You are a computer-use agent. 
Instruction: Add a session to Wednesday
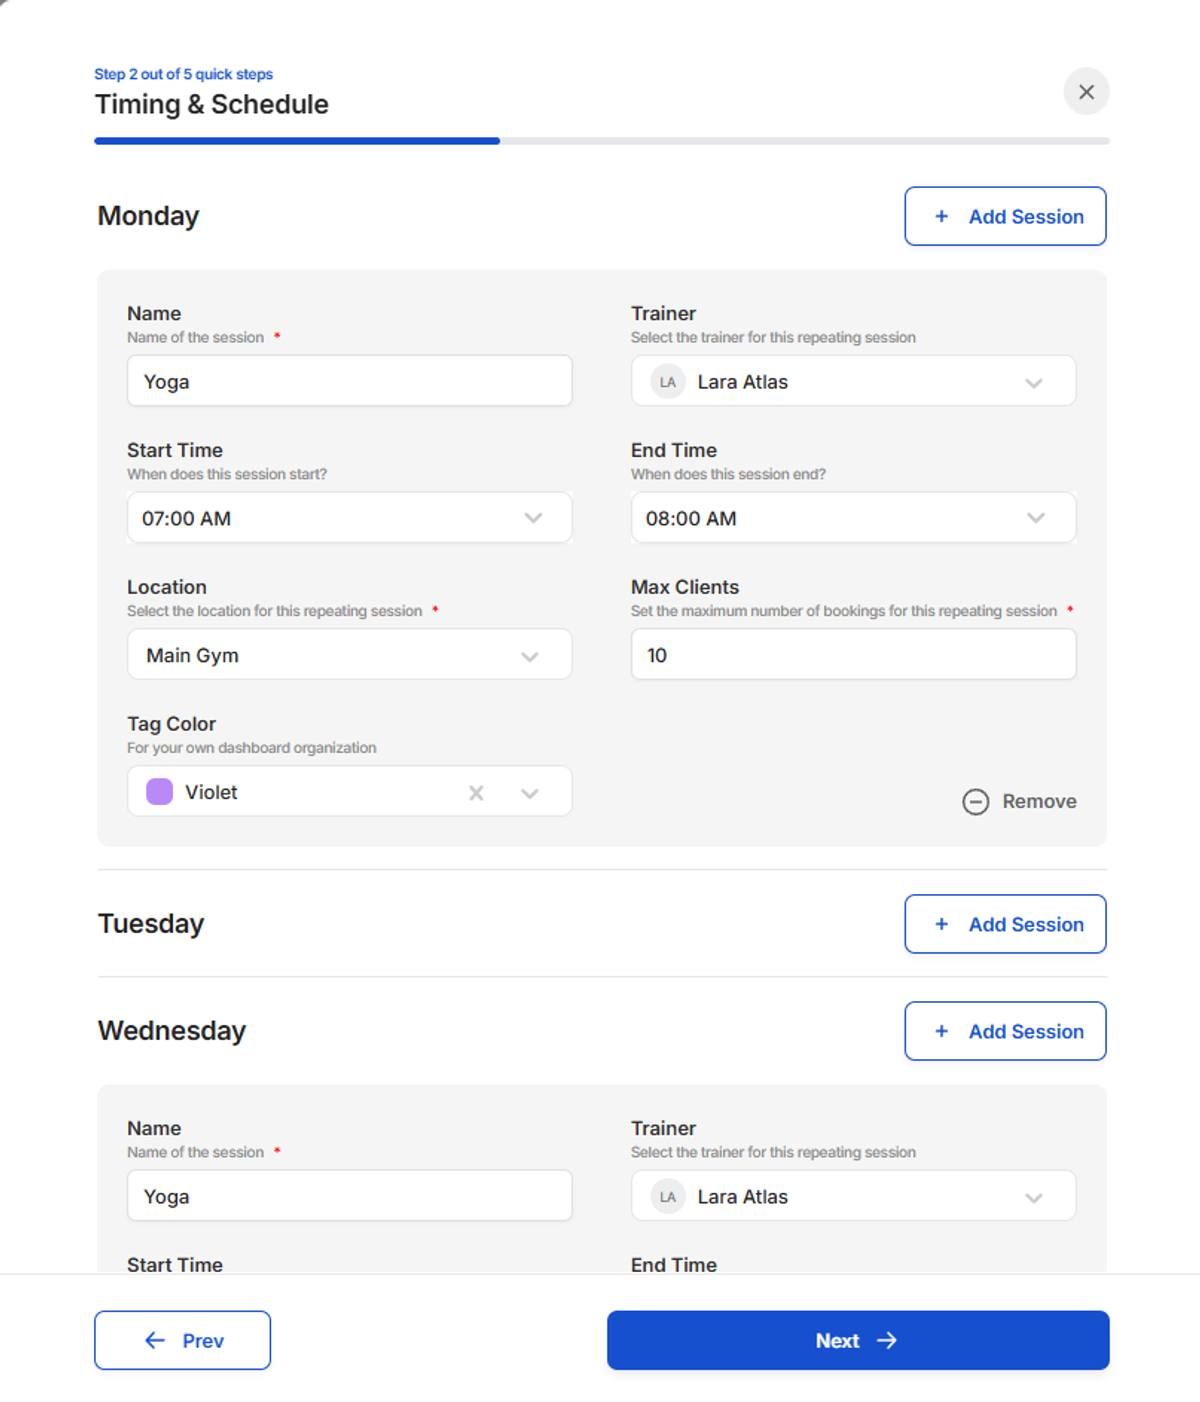click(1005, 1031)
